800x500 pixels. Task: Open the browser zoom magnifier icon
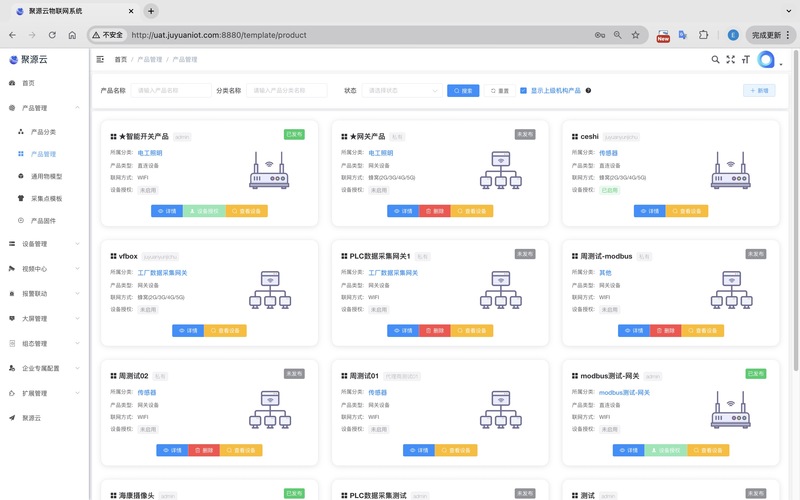click(617, 35)
